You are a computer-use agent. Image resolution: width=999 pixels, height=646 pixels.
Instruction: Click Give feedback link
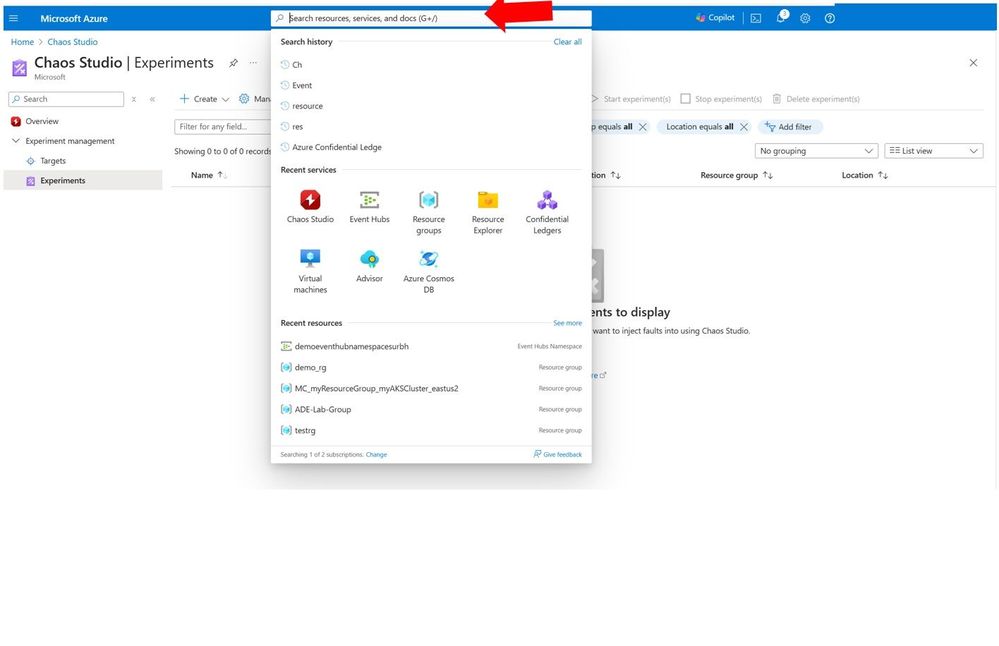(557, 454)
